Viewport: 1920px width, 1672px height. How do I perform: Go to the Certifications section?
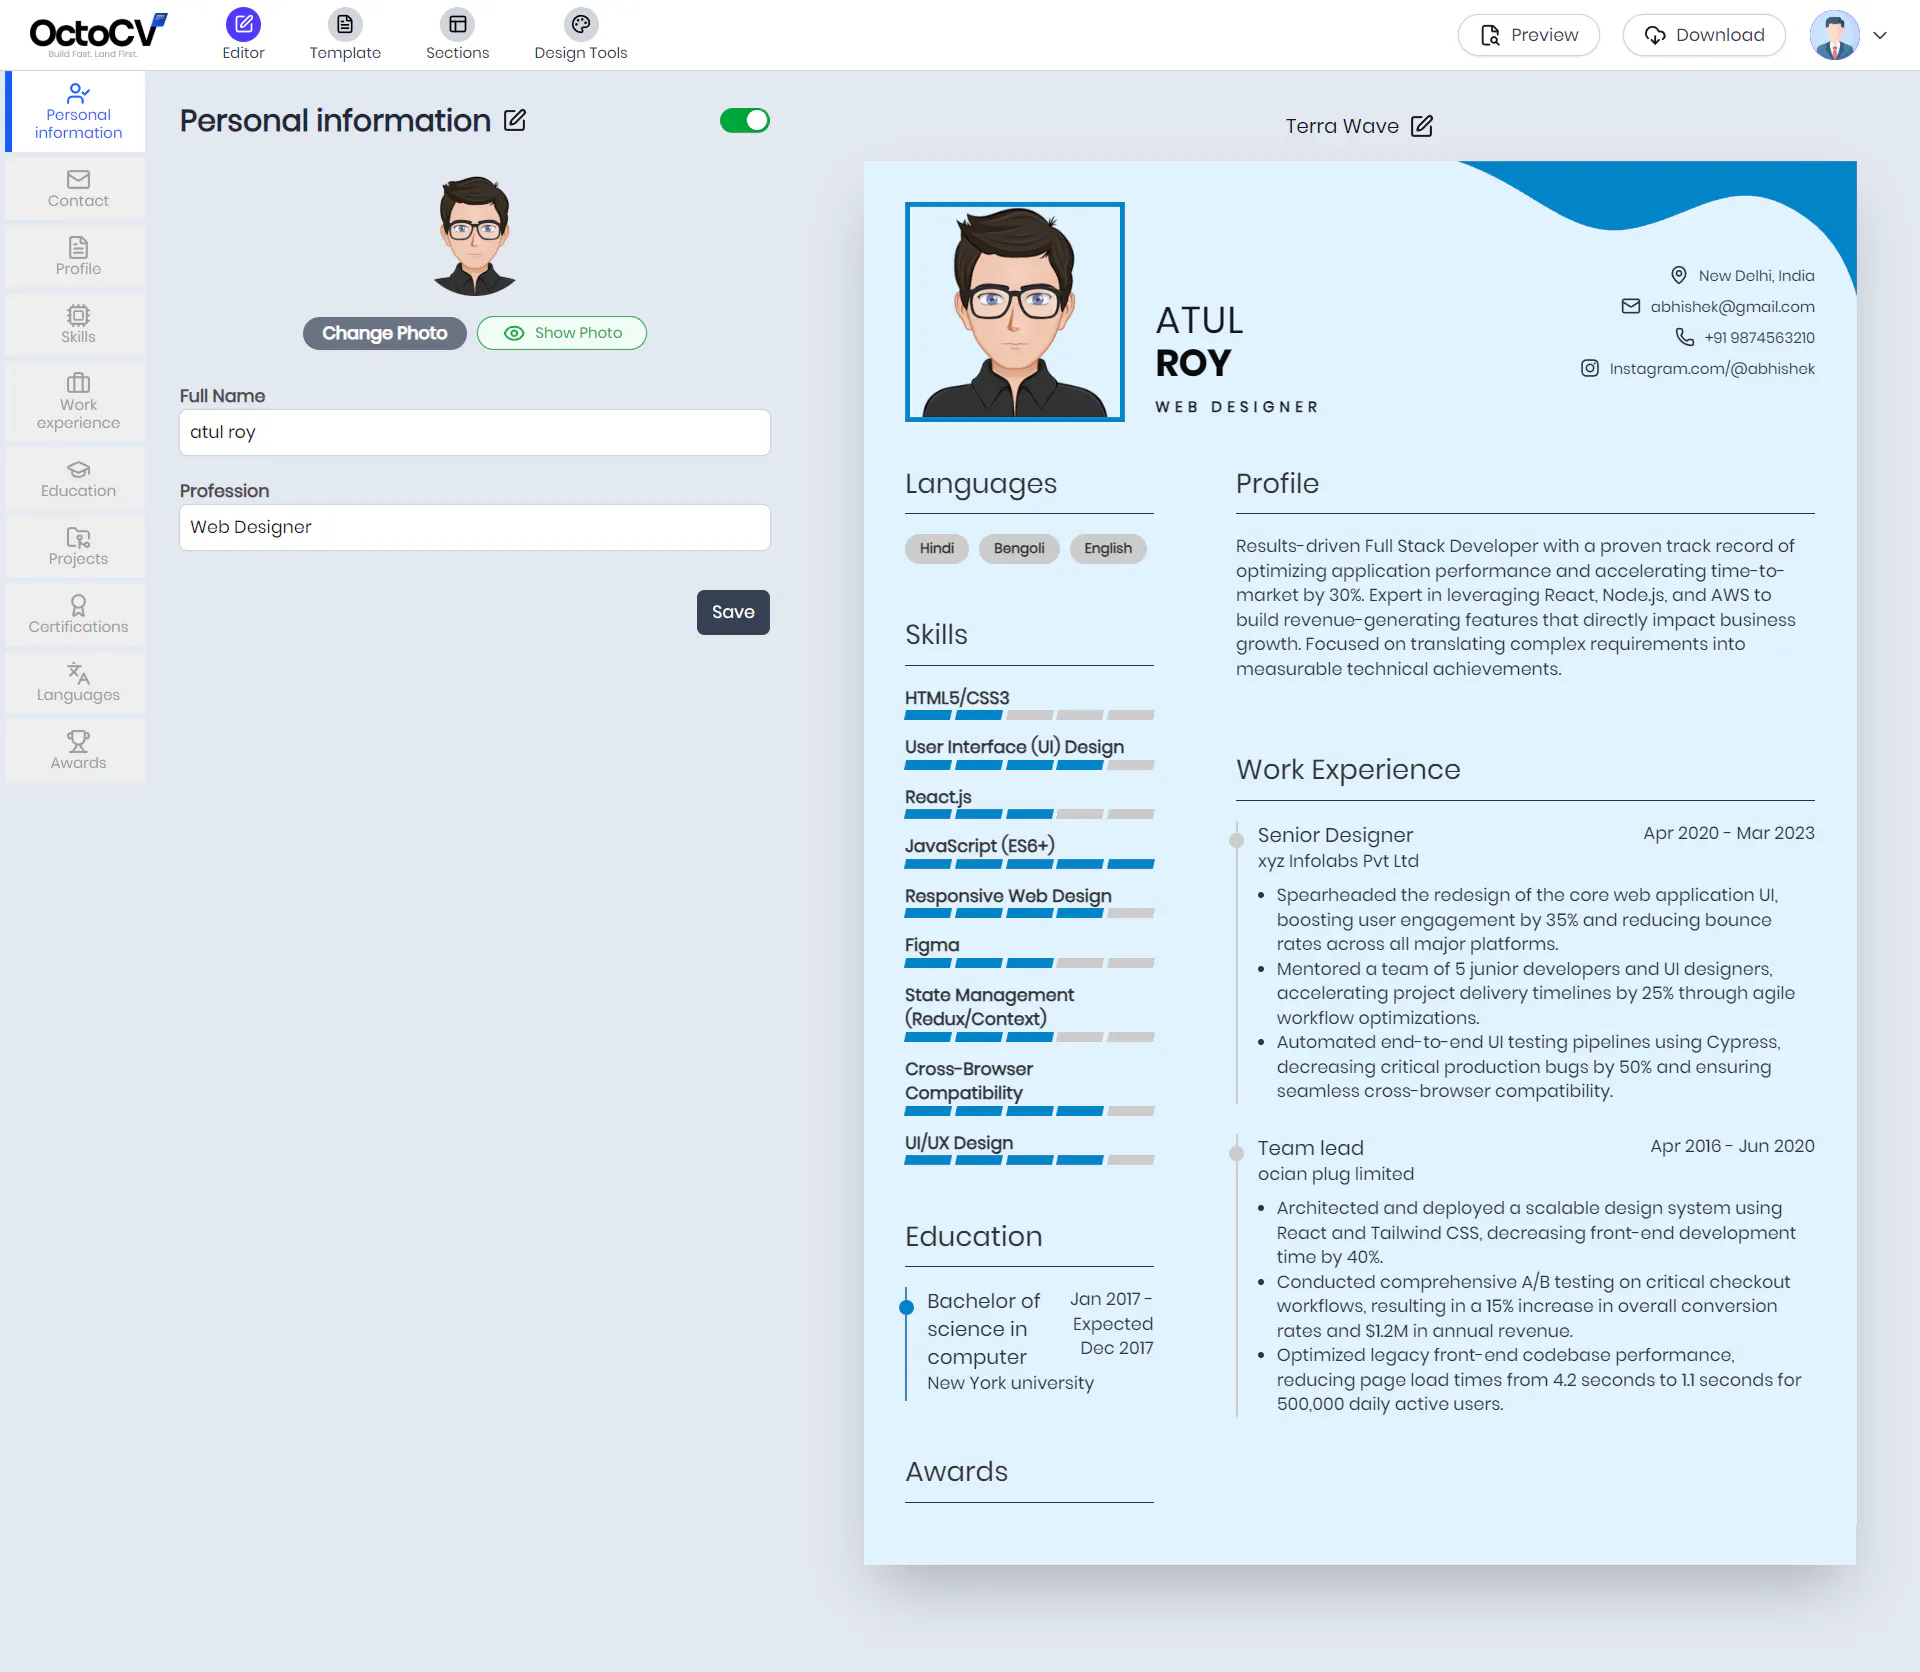click(x=78, y=615)
